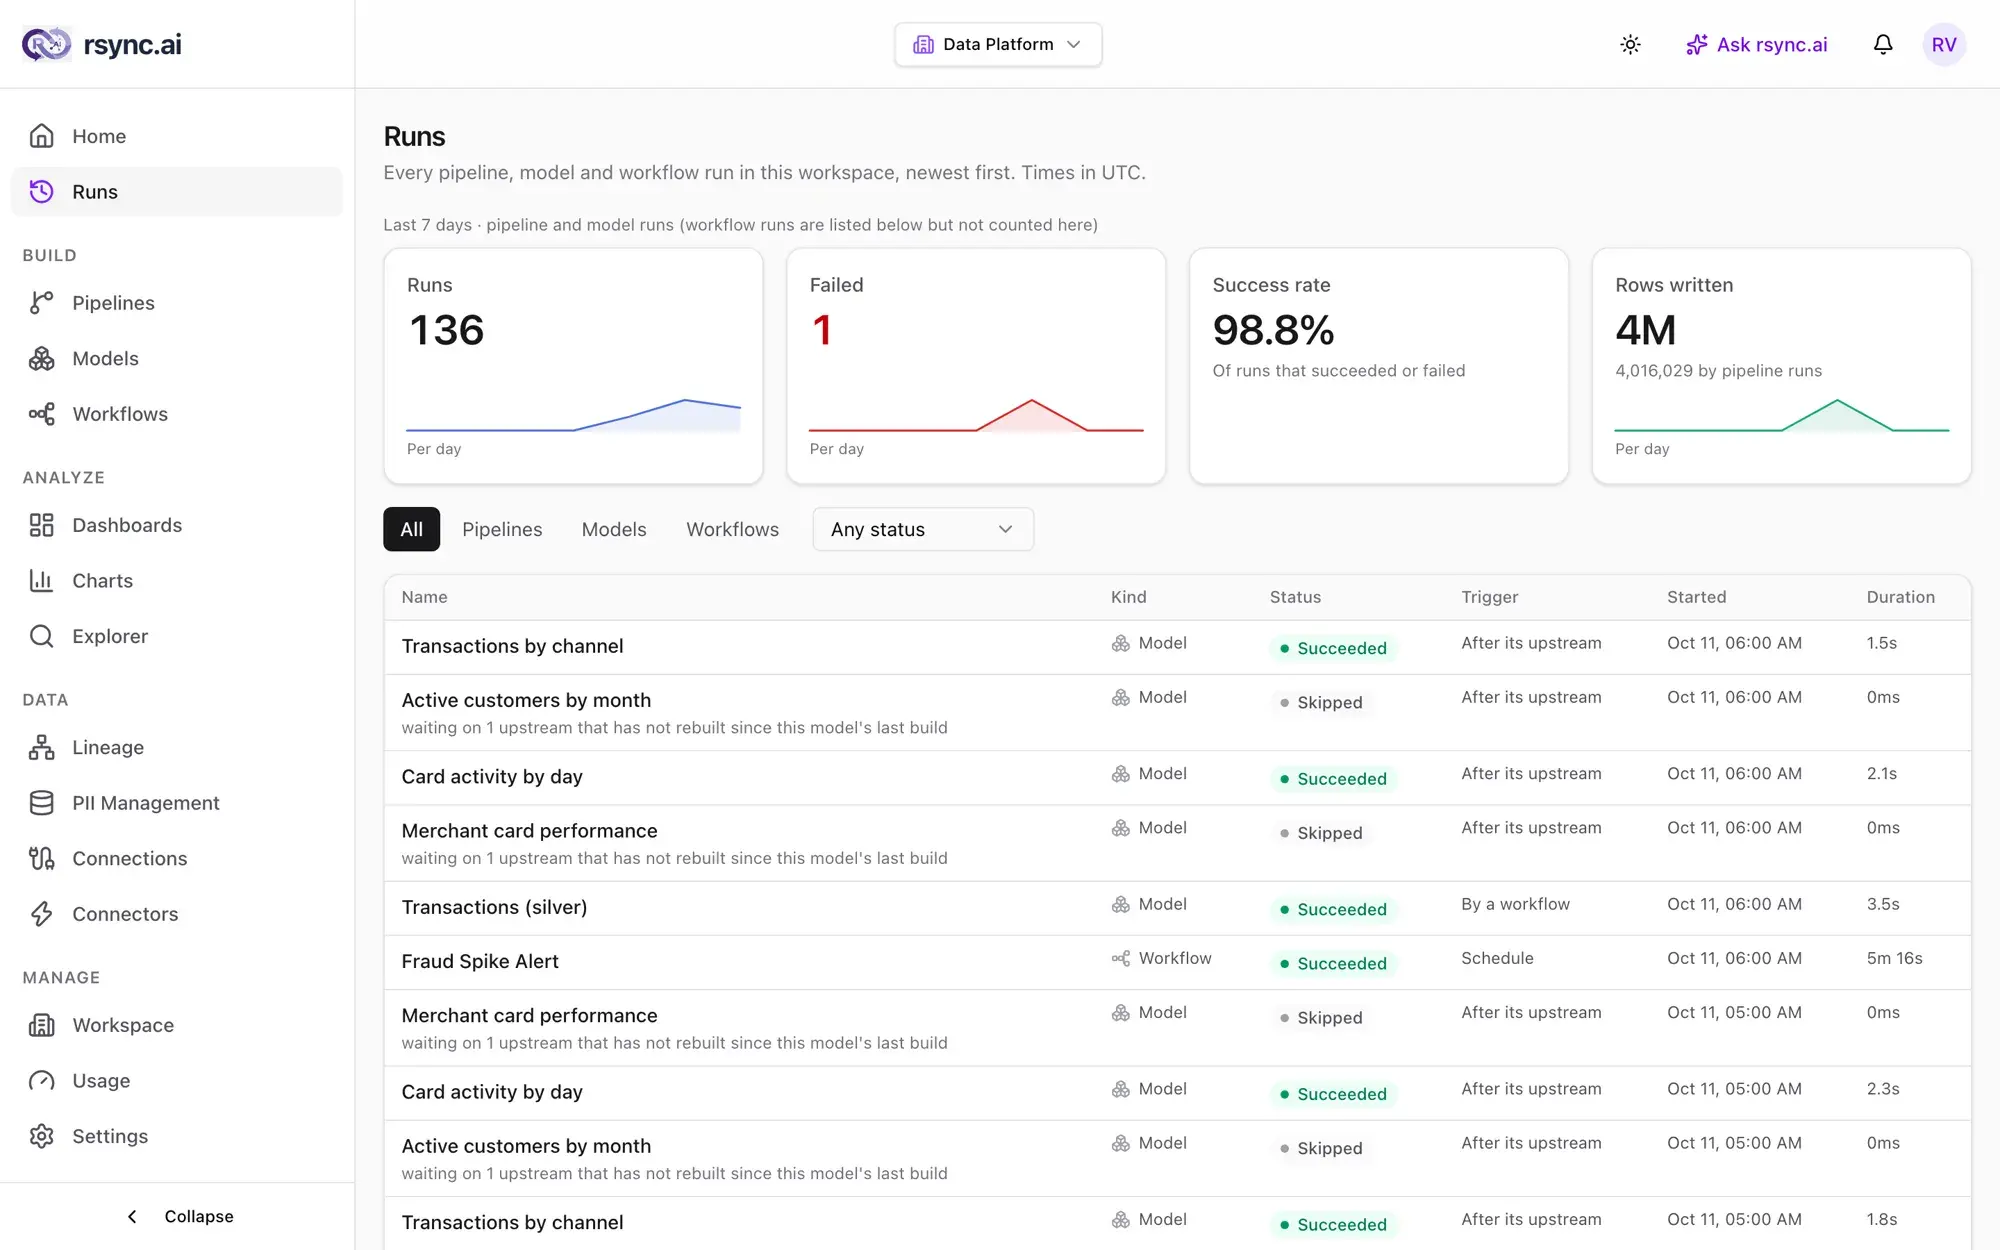2000x1250 pixels.
Task: Click the Success rate 98.8% card
Action: tap(1379, 366)
